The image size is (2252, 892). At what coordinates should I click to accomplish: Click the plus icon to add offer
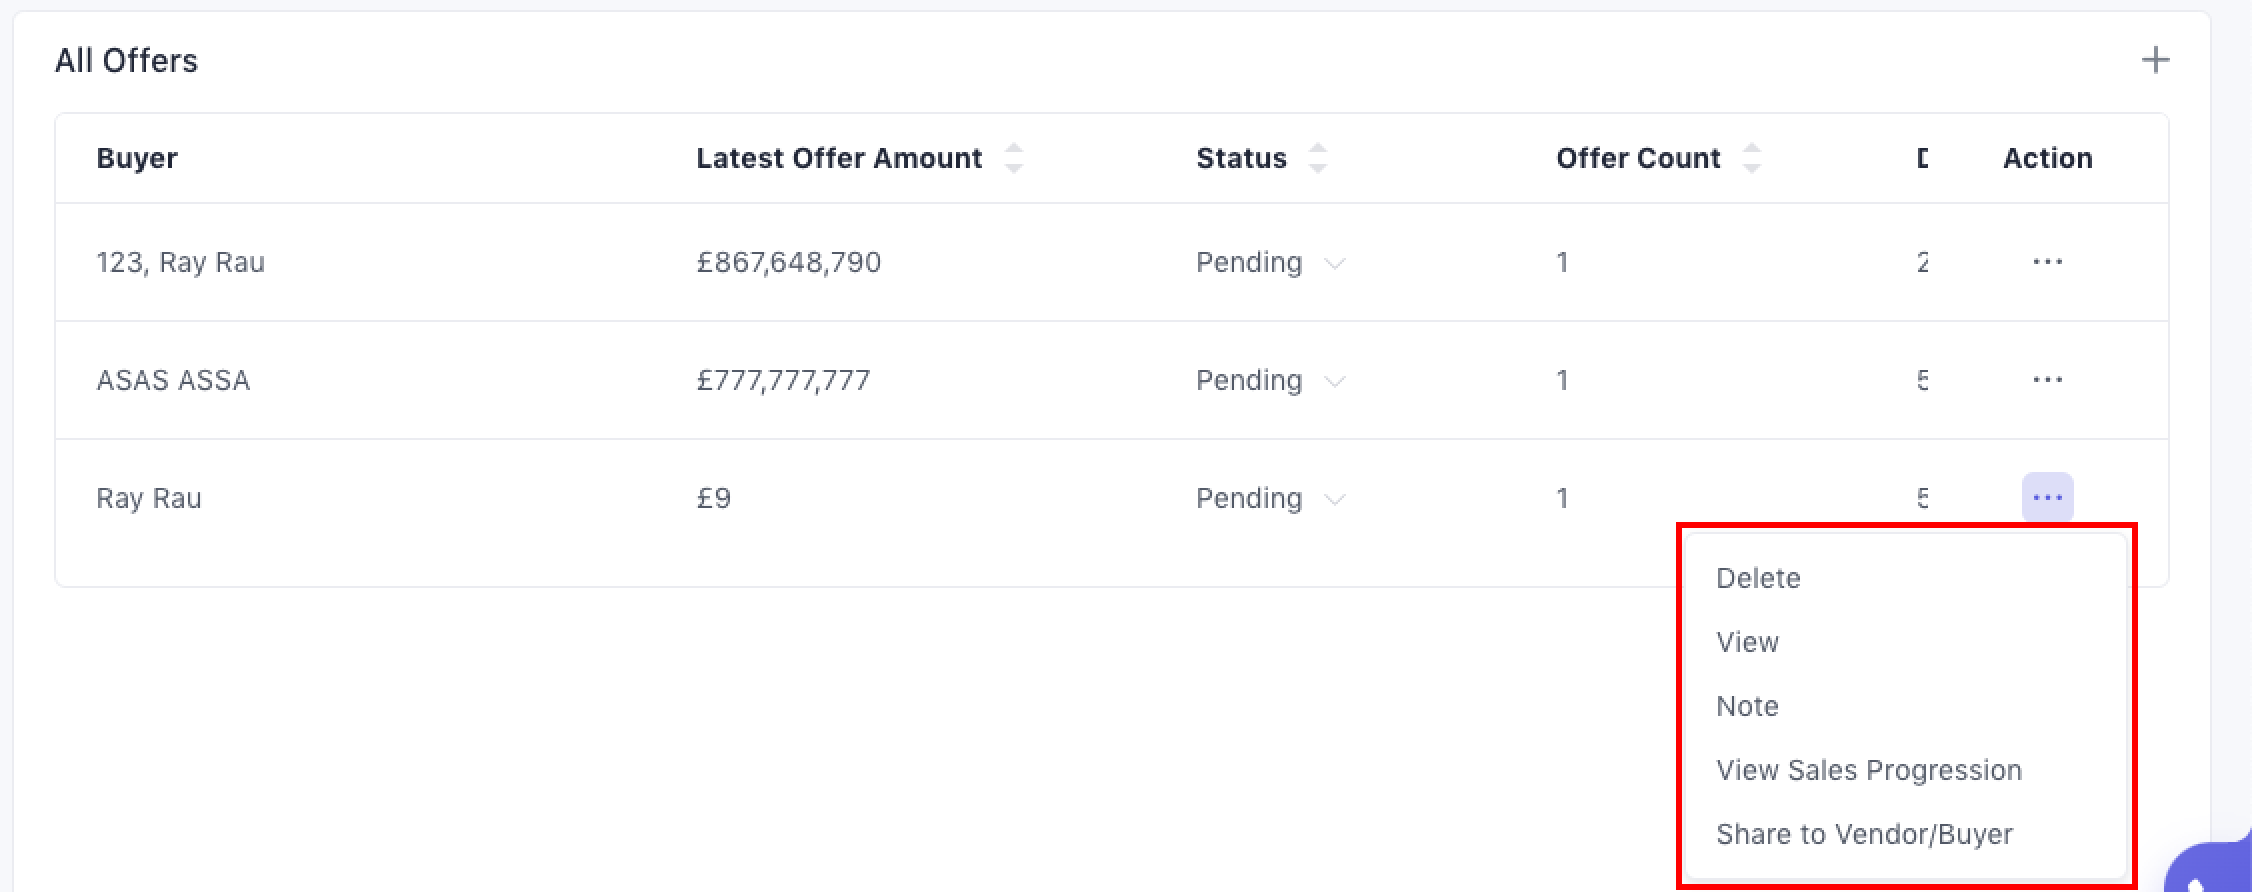tap(2155, 60)
